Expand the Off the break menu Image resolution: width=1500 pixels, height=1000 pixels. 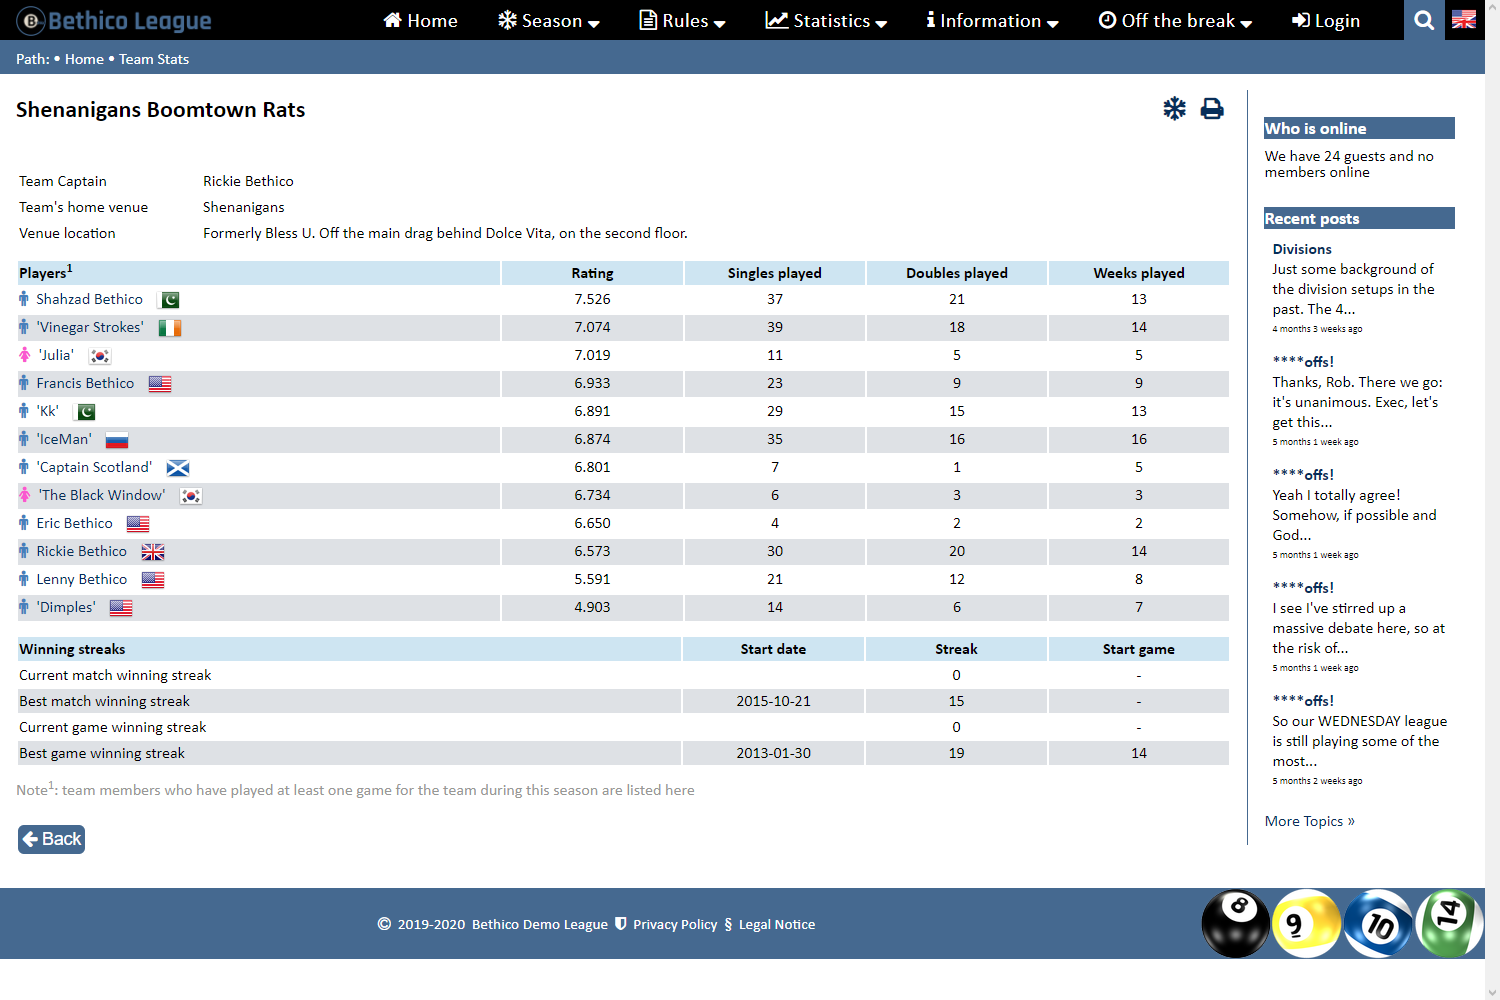[x=1175, y=20]
